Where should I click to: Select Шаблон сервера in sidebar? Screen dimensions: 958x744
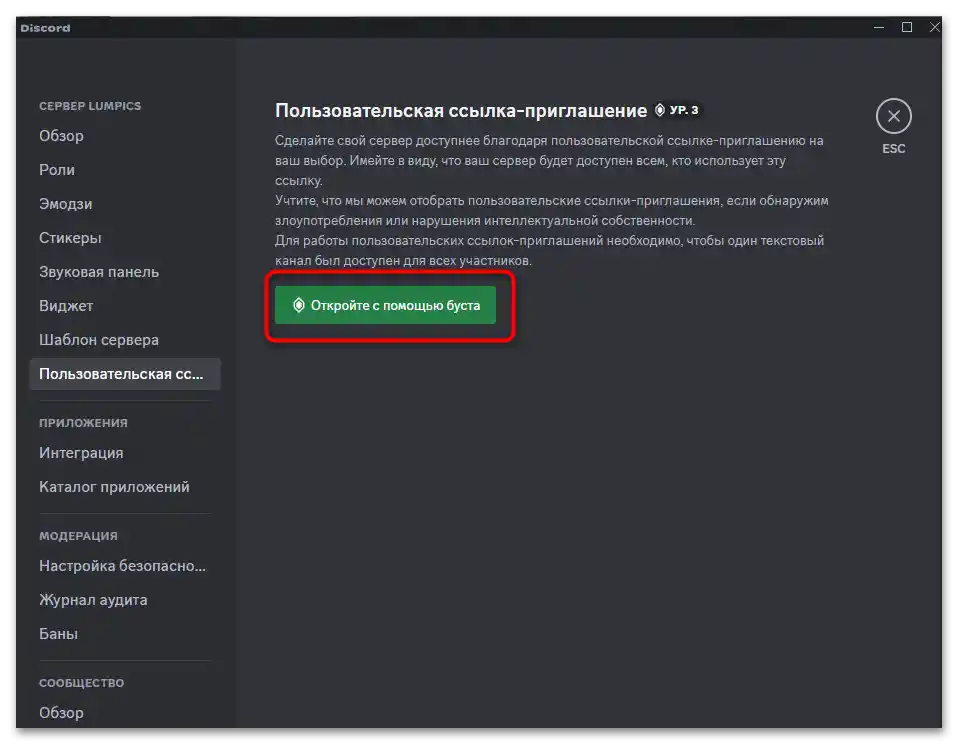pyautogui.click(x=99, y=340)
